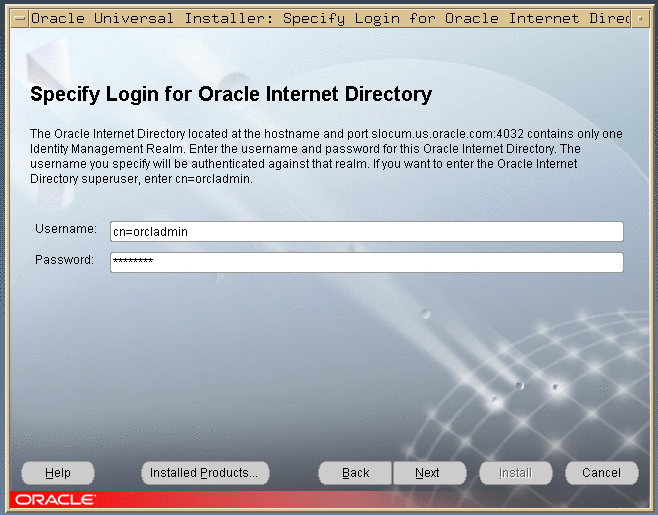The image size is (658, 515).
Task: Open the Installed Products list
Action: pyautogui.click(x=205, y=473)
